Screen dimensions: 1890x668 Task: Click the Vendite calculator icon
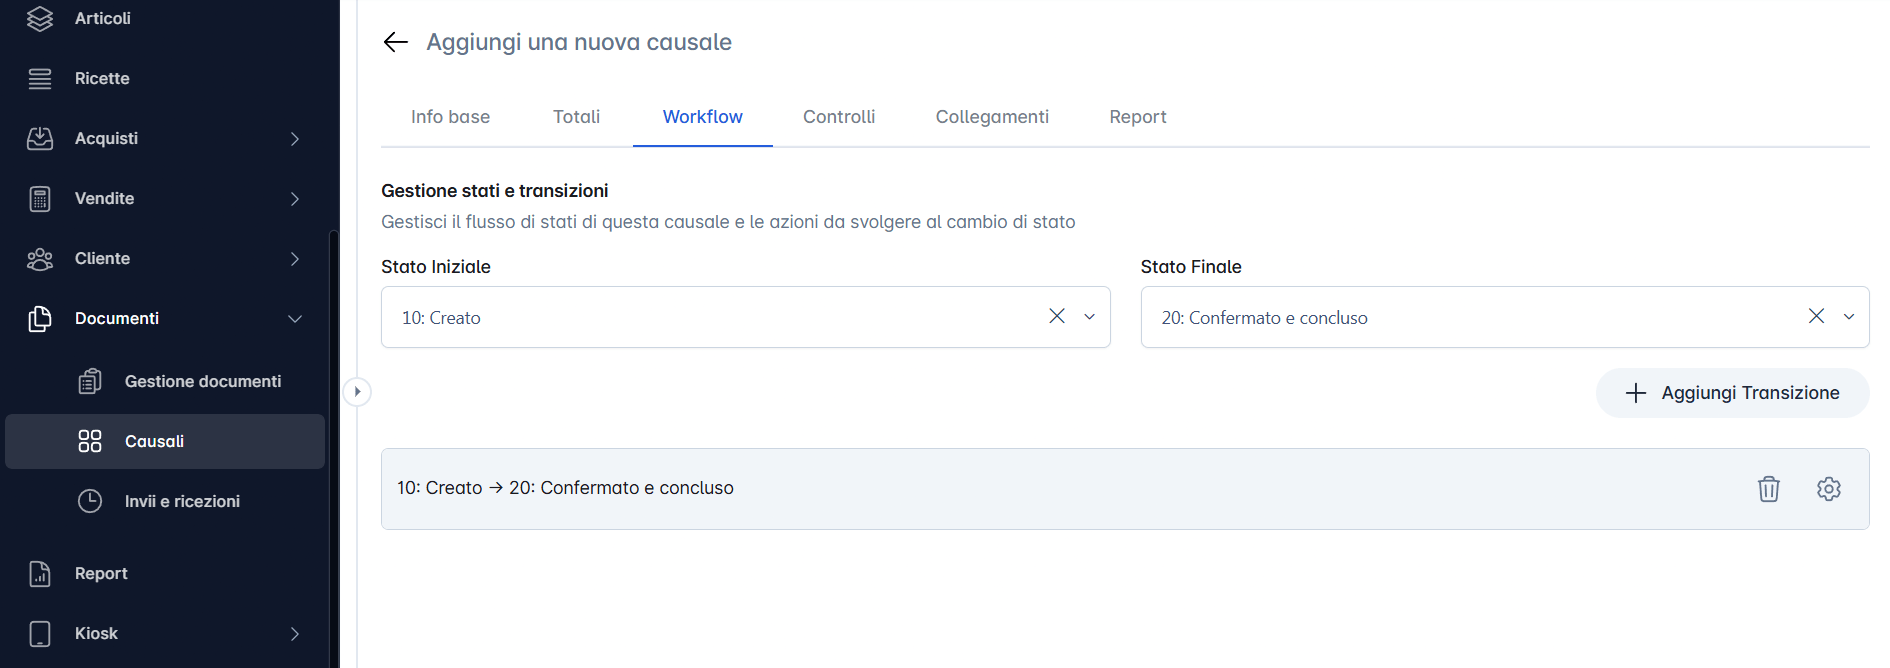pyautogui.click(x=40, y=198)
